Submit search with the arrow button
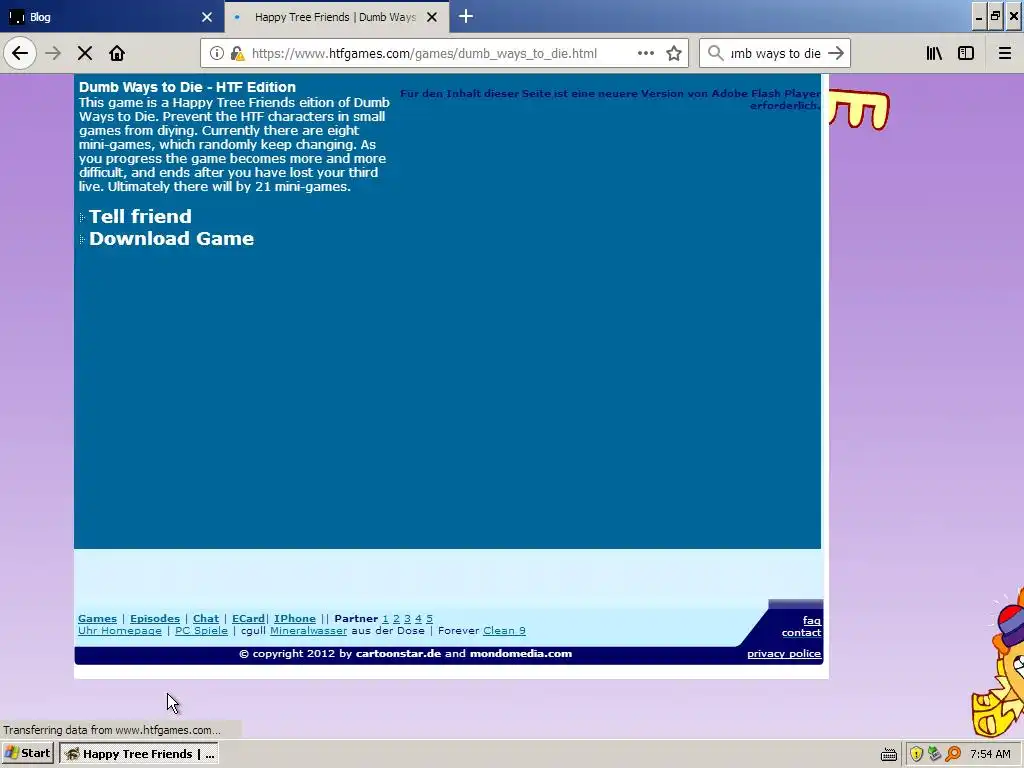 pos(836,53)
